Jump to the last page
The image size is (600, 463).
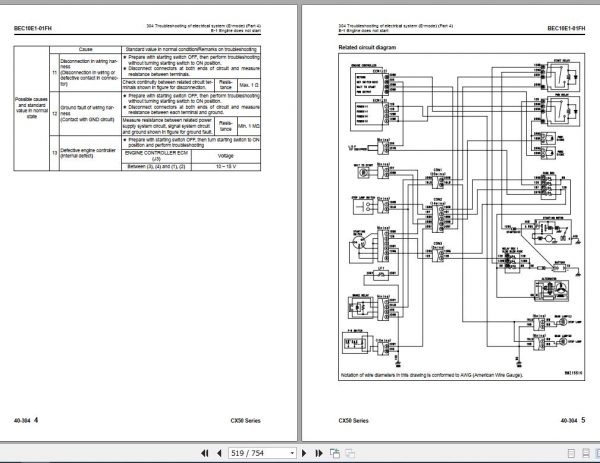click(319, 453)
